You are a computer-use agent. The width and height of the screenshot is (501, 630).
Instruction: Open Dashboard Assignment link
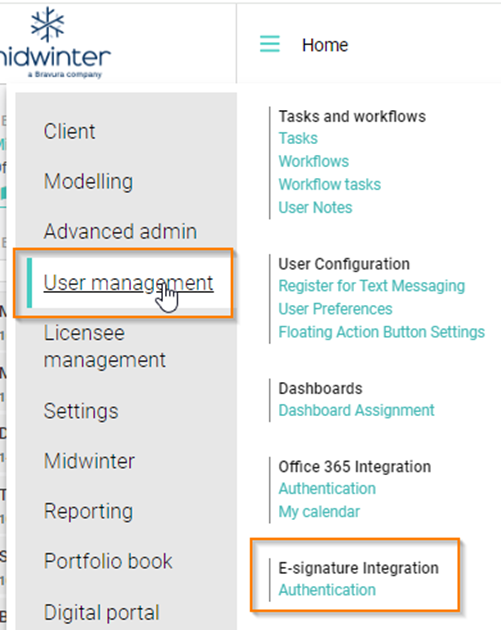356,410
